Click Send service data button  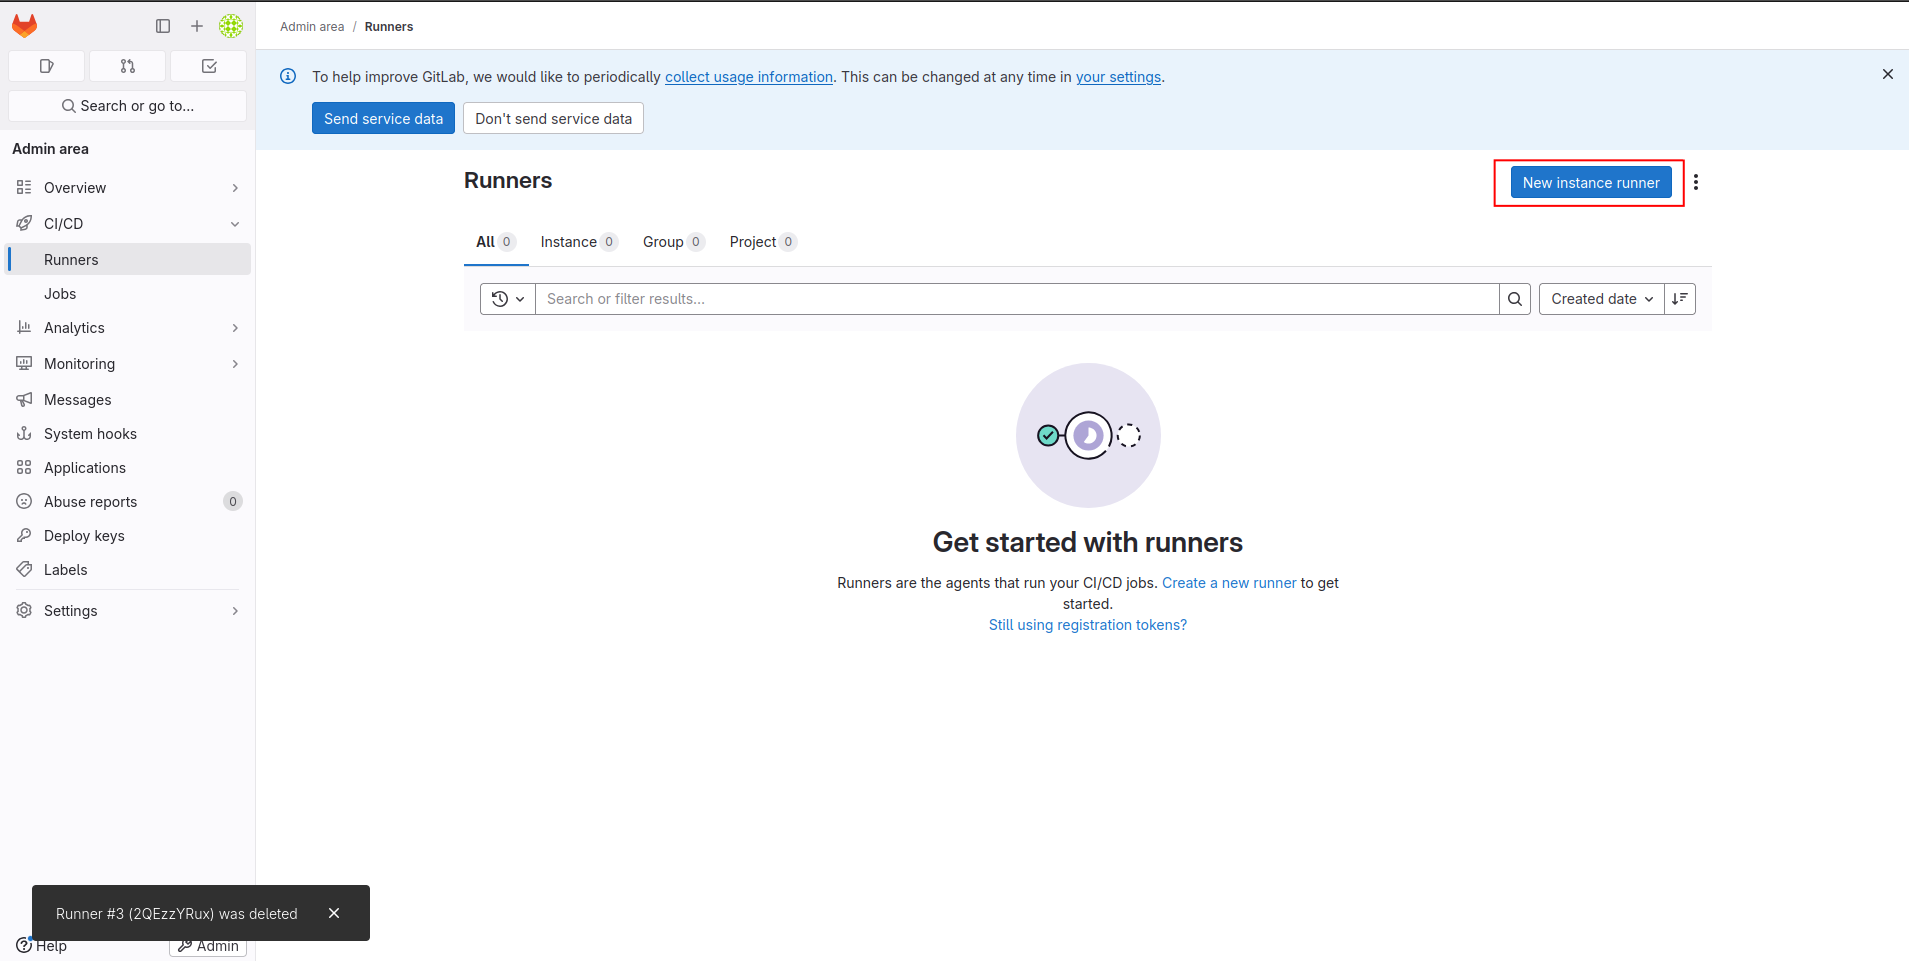(383, 118)
